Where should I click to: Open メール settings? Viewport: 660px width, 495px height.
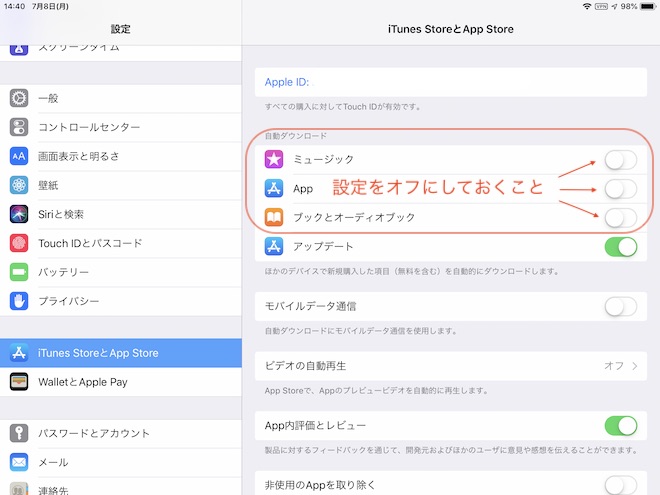121,462
